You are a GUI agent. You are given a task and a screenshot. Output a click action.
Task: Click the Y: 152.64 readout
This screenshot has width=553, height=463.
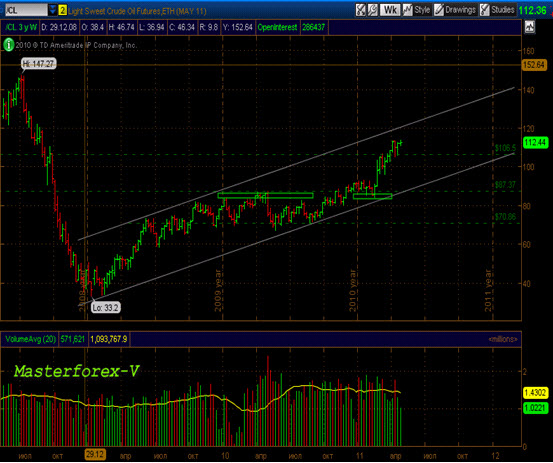click(x=238, y=27)
